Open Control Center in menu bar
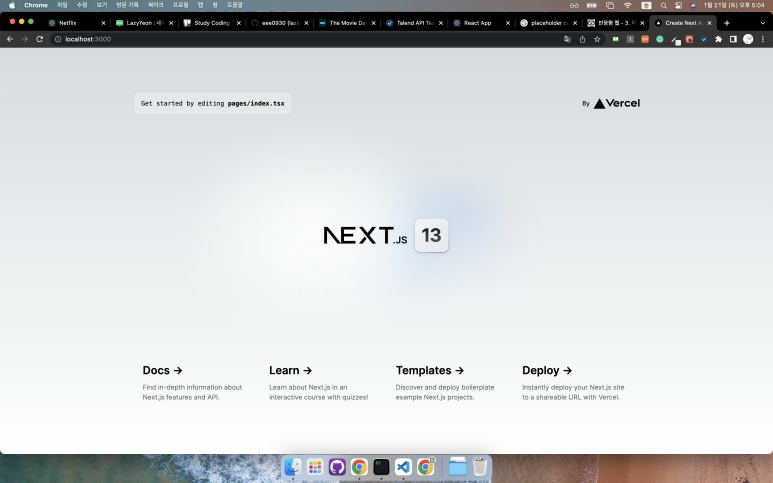This screenshot has width=773, height=483. pos(678,5)
